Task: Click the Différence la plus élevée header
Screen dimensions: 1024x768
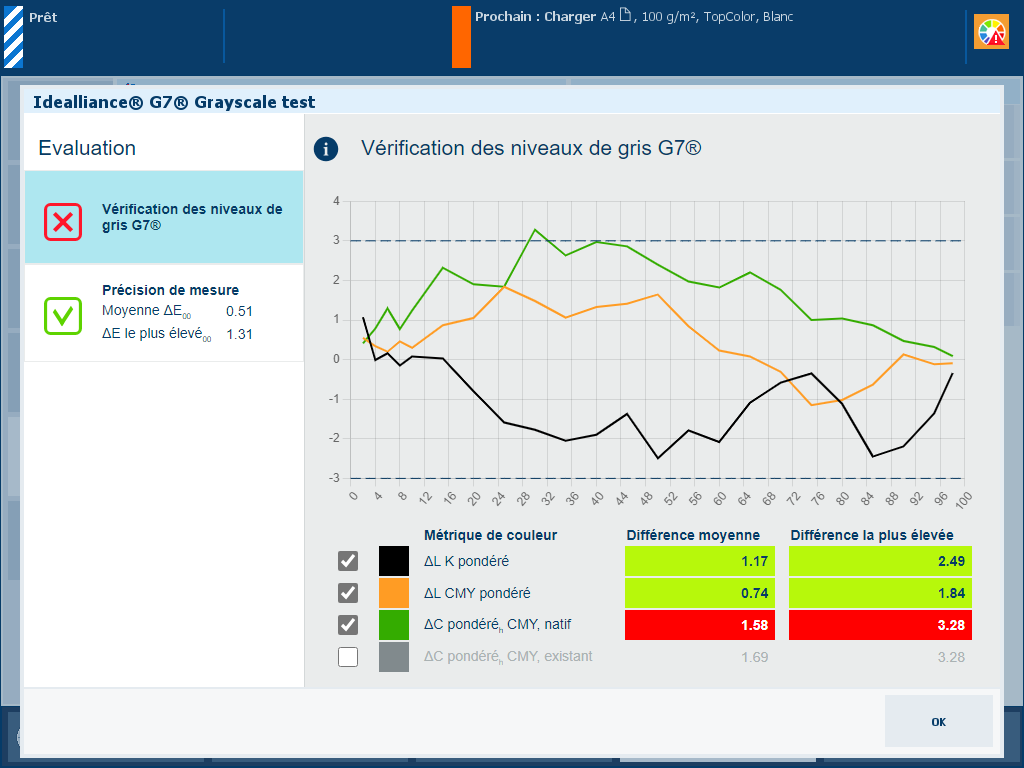Action: tap(872, 536)
